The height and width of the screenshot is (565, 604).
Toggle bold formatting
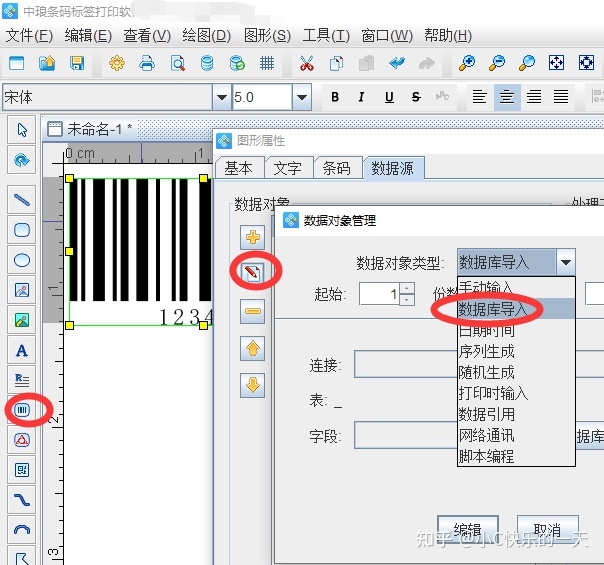coord(335,97)
